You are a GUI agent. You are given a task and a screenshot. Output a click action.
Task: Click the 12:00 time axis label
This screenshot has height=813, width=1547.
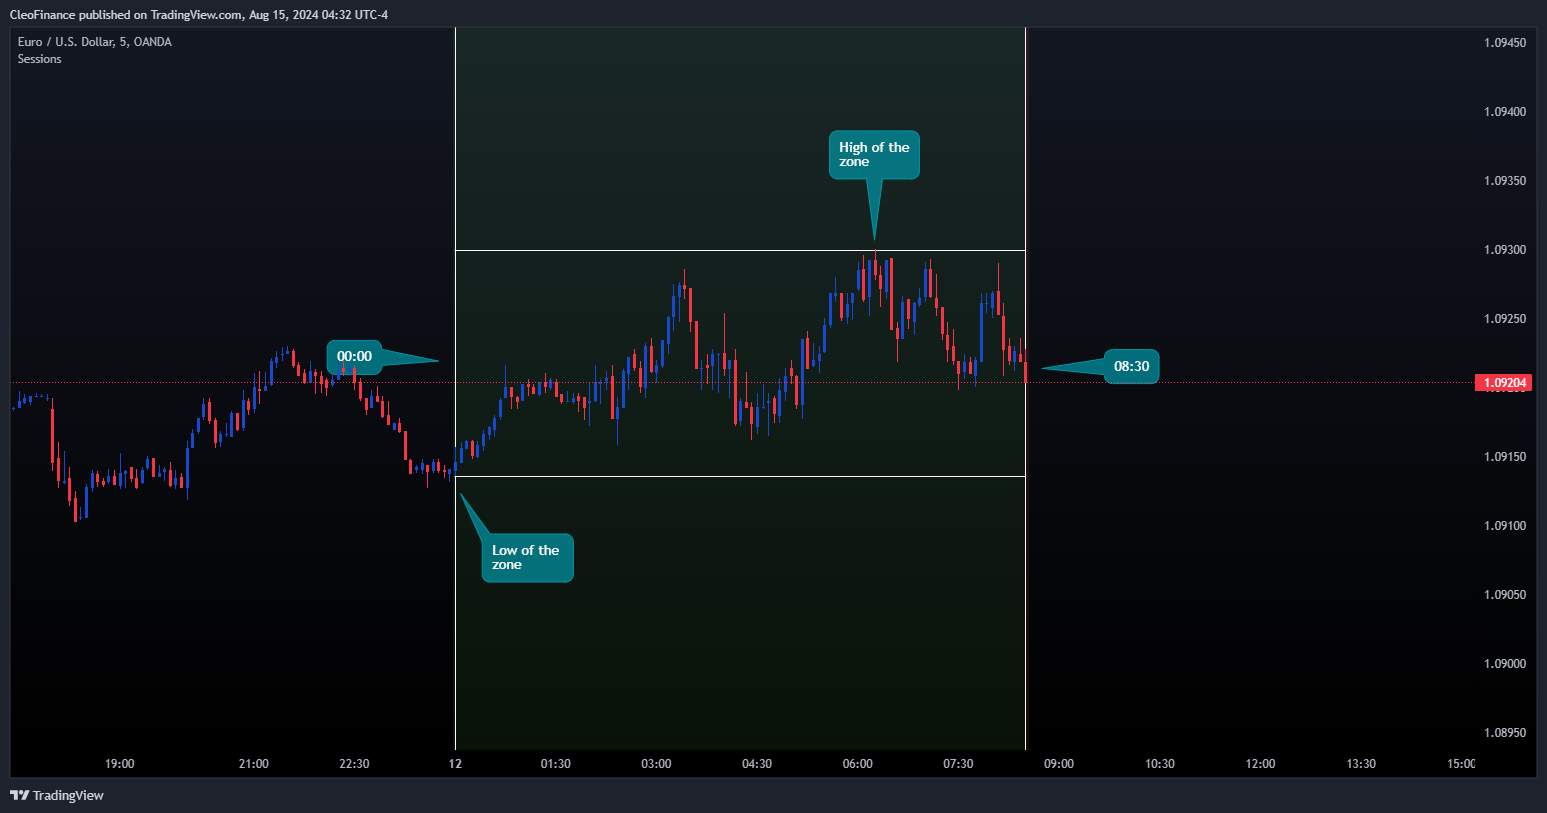coord(1260,764)
